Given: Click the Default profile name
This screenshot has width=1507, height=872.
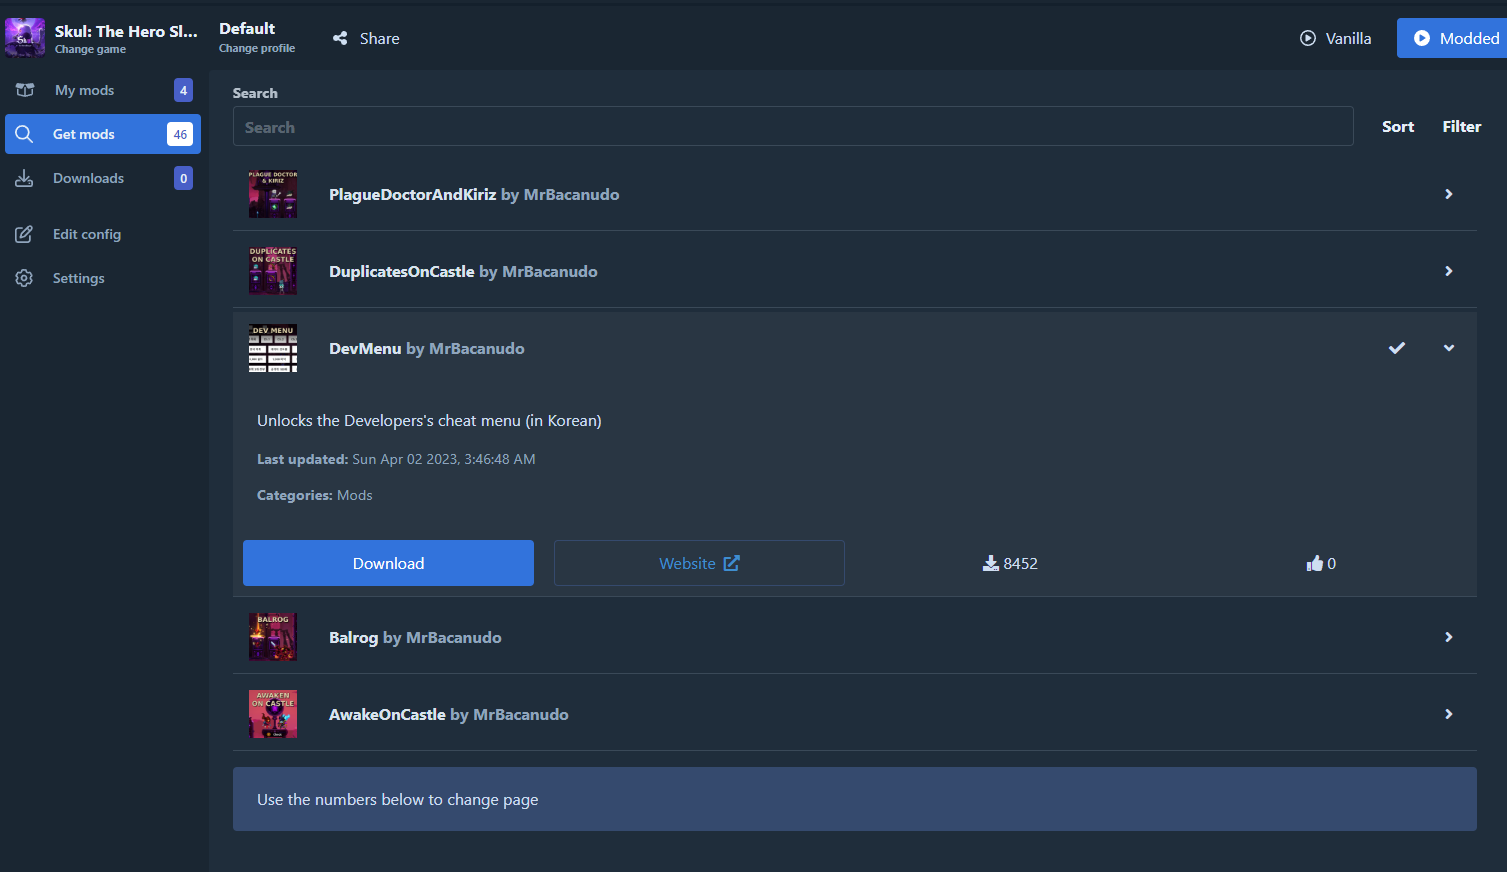Looking at the screenshot, I should pos(247,28).
